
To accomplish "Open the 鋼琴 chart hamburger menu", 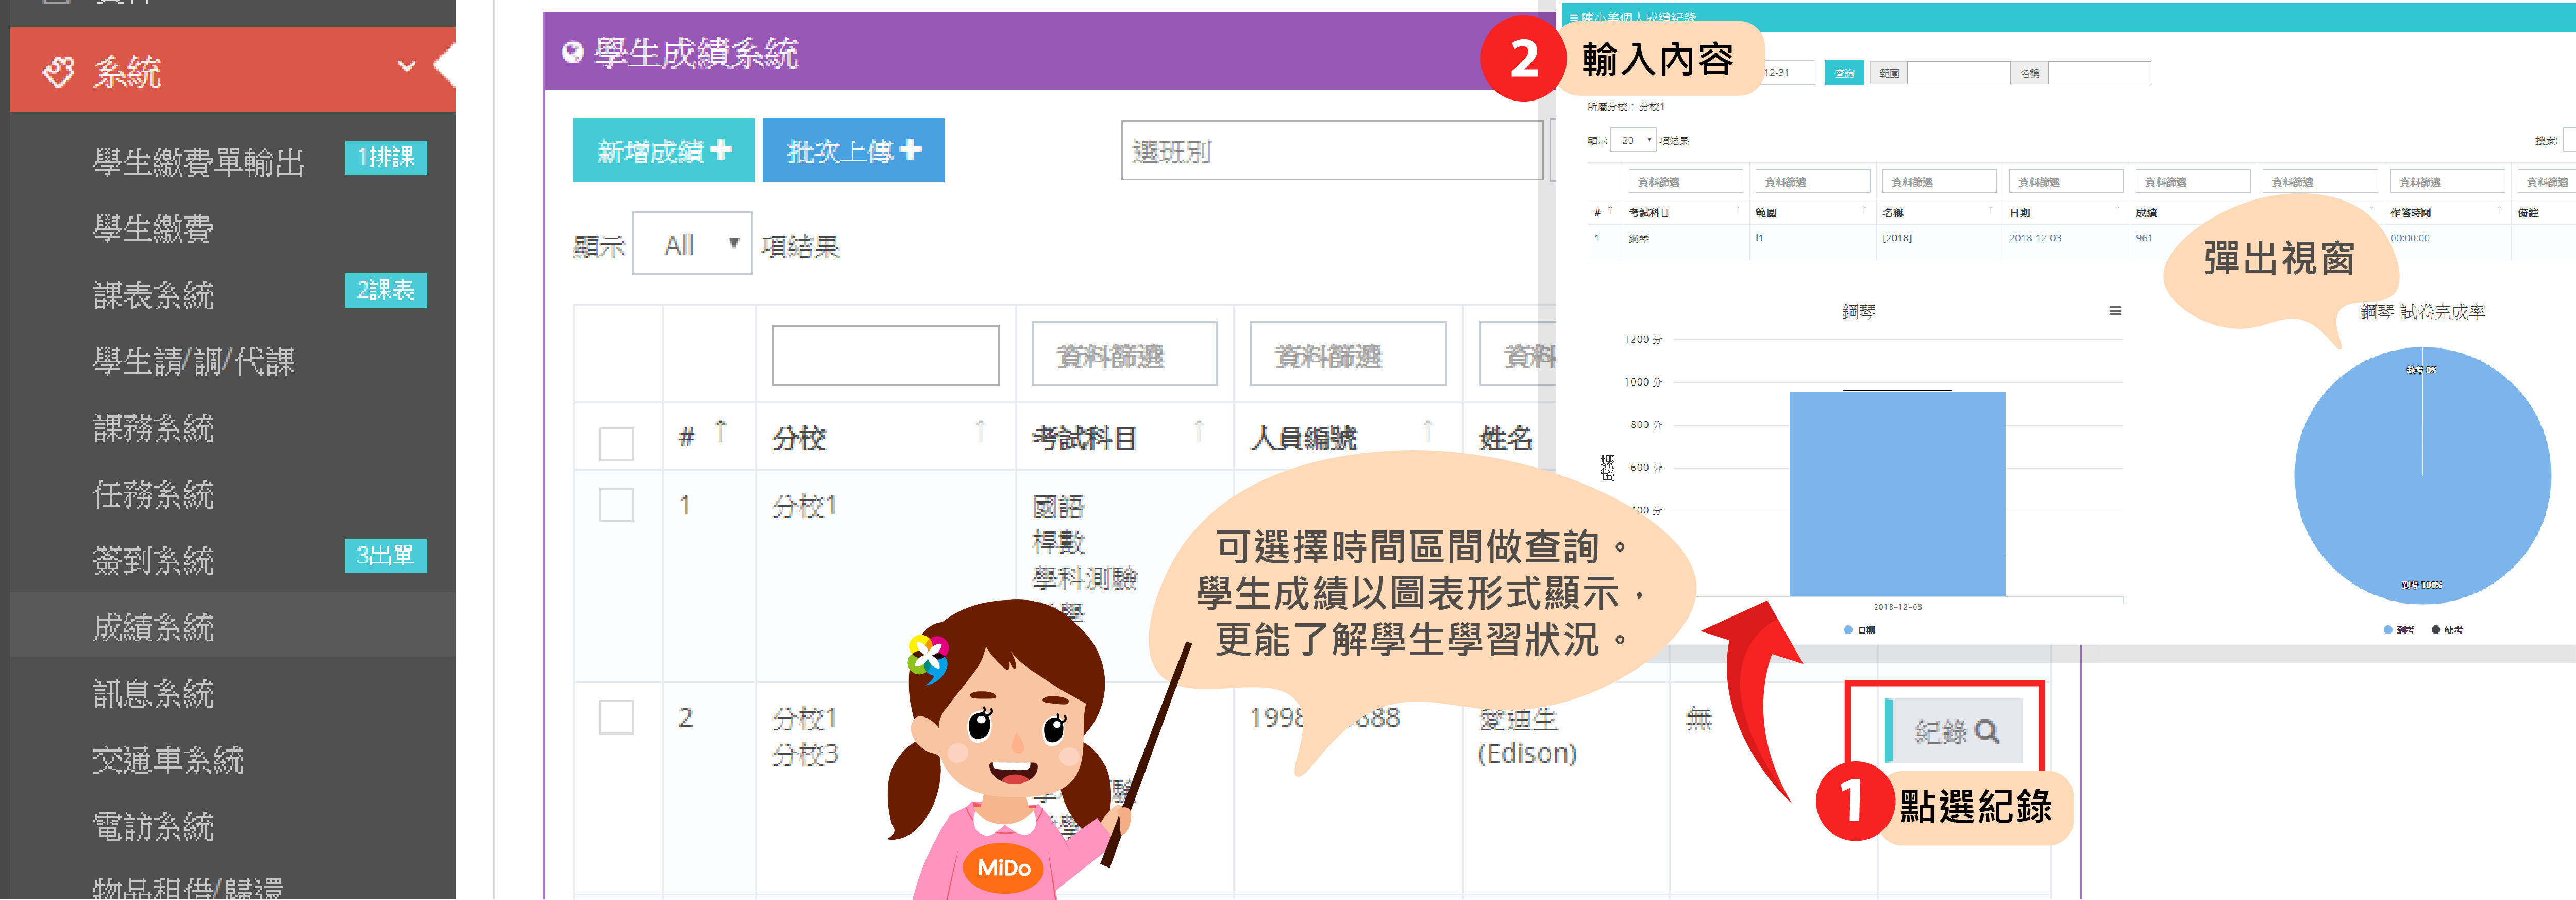I will click(2114, 311).
